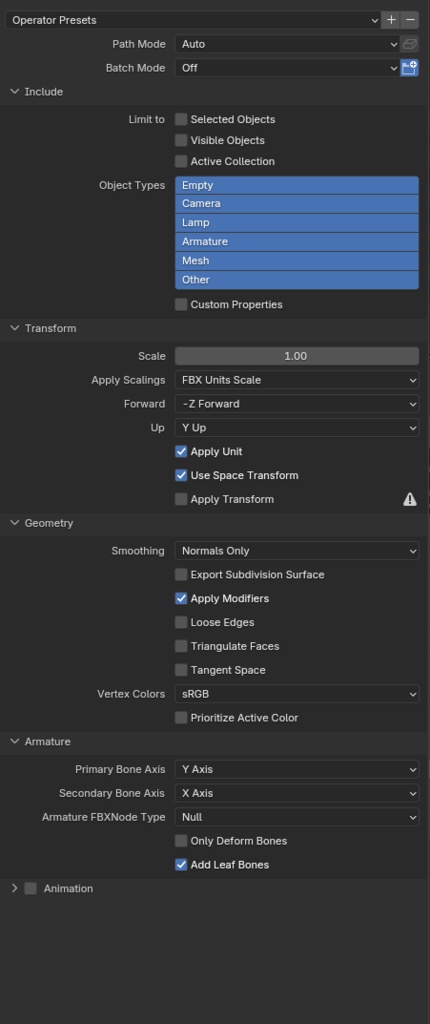Remove operator preset with minus icon
The height and width of the screenshot is (1024, 430).
[410, 20]
